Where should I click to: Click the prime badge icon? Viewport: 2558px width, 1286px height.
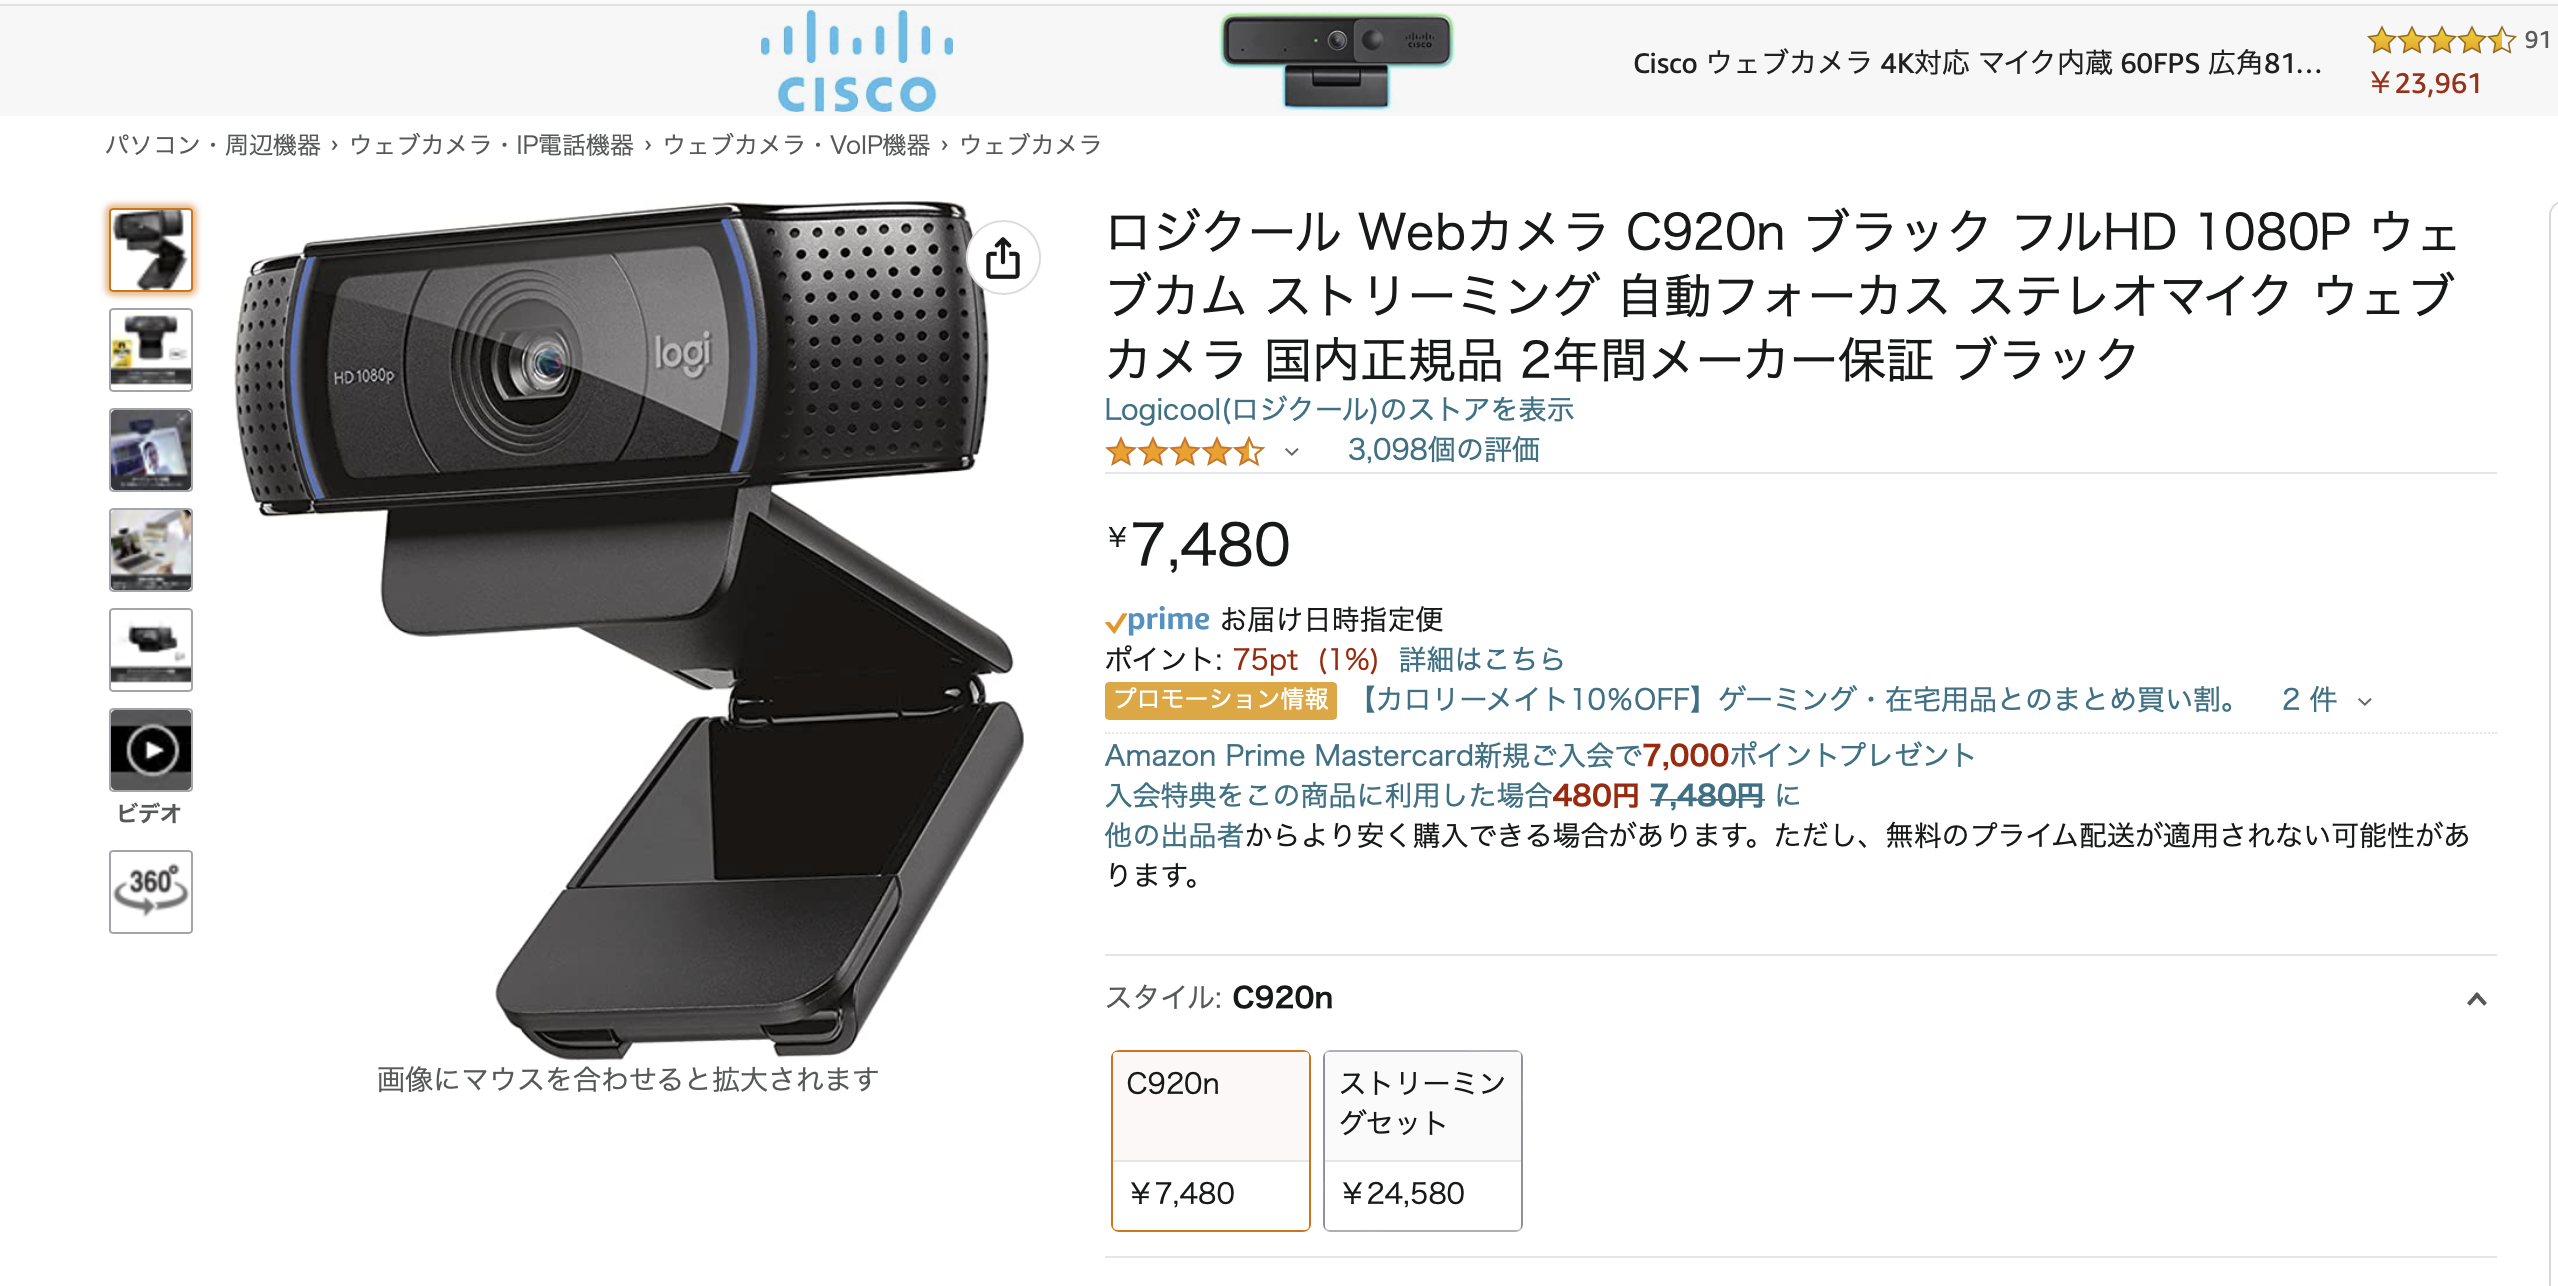pyautogui.click(x=1157, y=620)
